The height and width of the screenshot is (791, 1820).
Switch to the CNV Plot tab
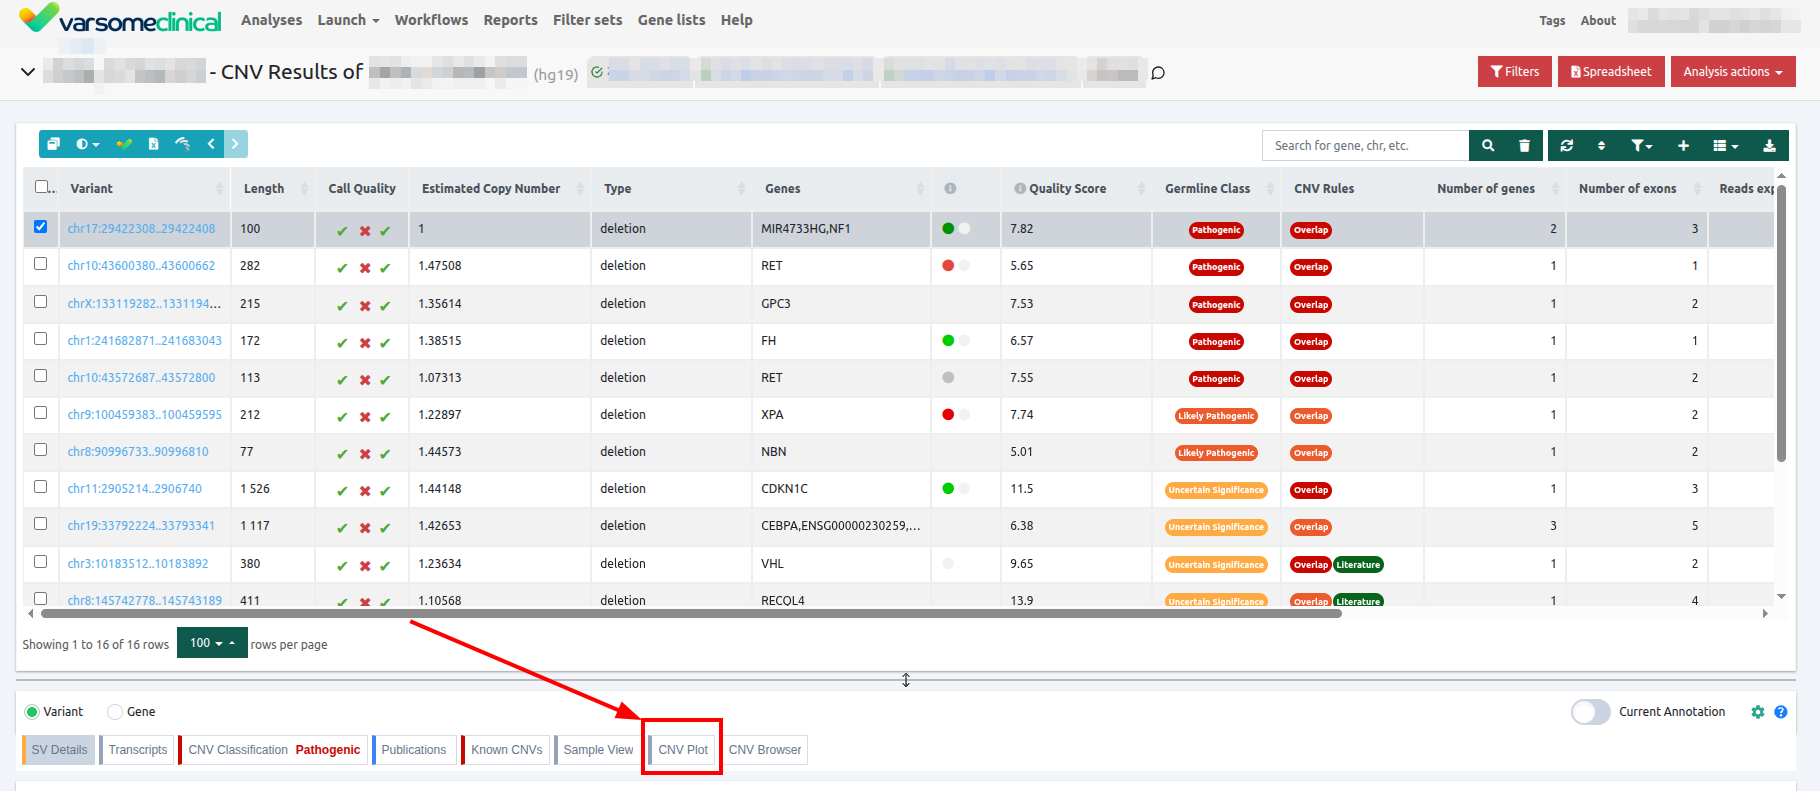(682, 750)
